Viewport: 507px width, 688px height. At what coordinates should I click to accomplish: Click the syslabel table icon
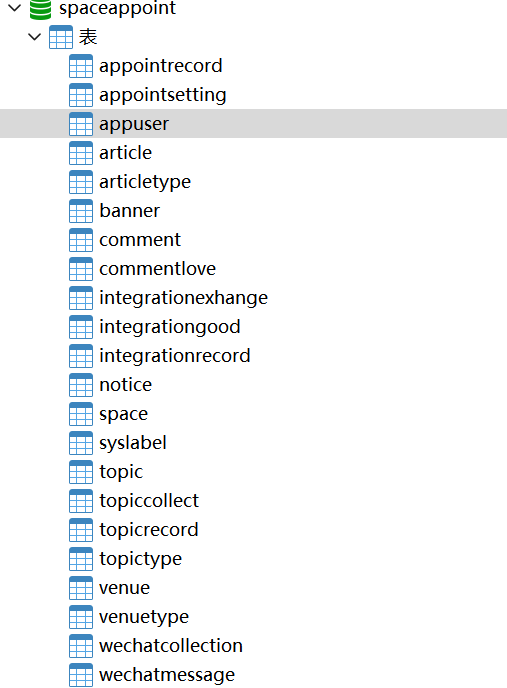click(81, 443)
